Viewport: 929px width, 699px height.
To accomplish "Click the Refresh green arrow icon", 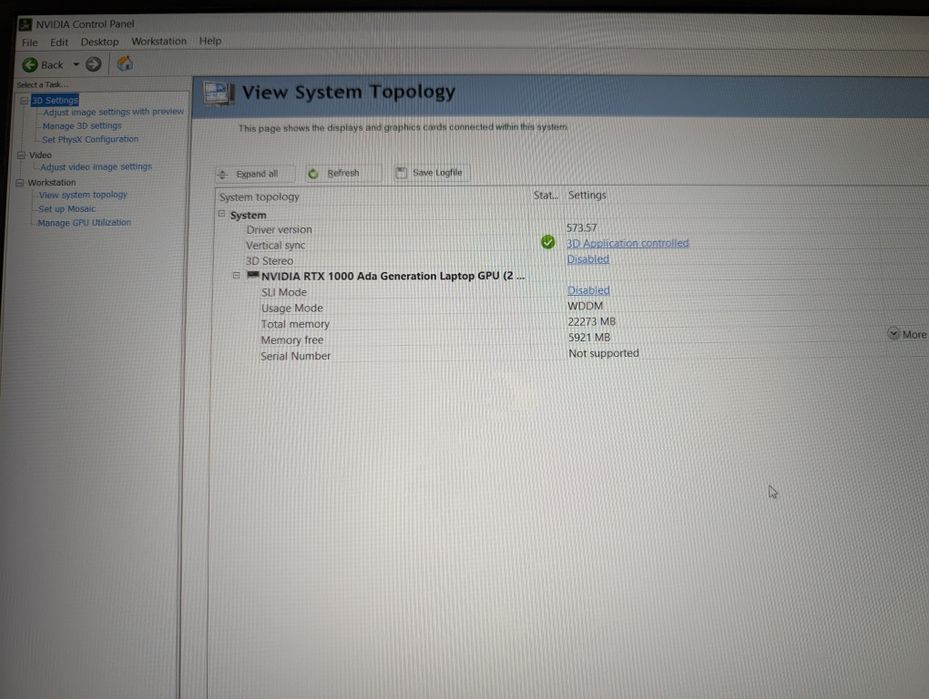I will 313,174.
